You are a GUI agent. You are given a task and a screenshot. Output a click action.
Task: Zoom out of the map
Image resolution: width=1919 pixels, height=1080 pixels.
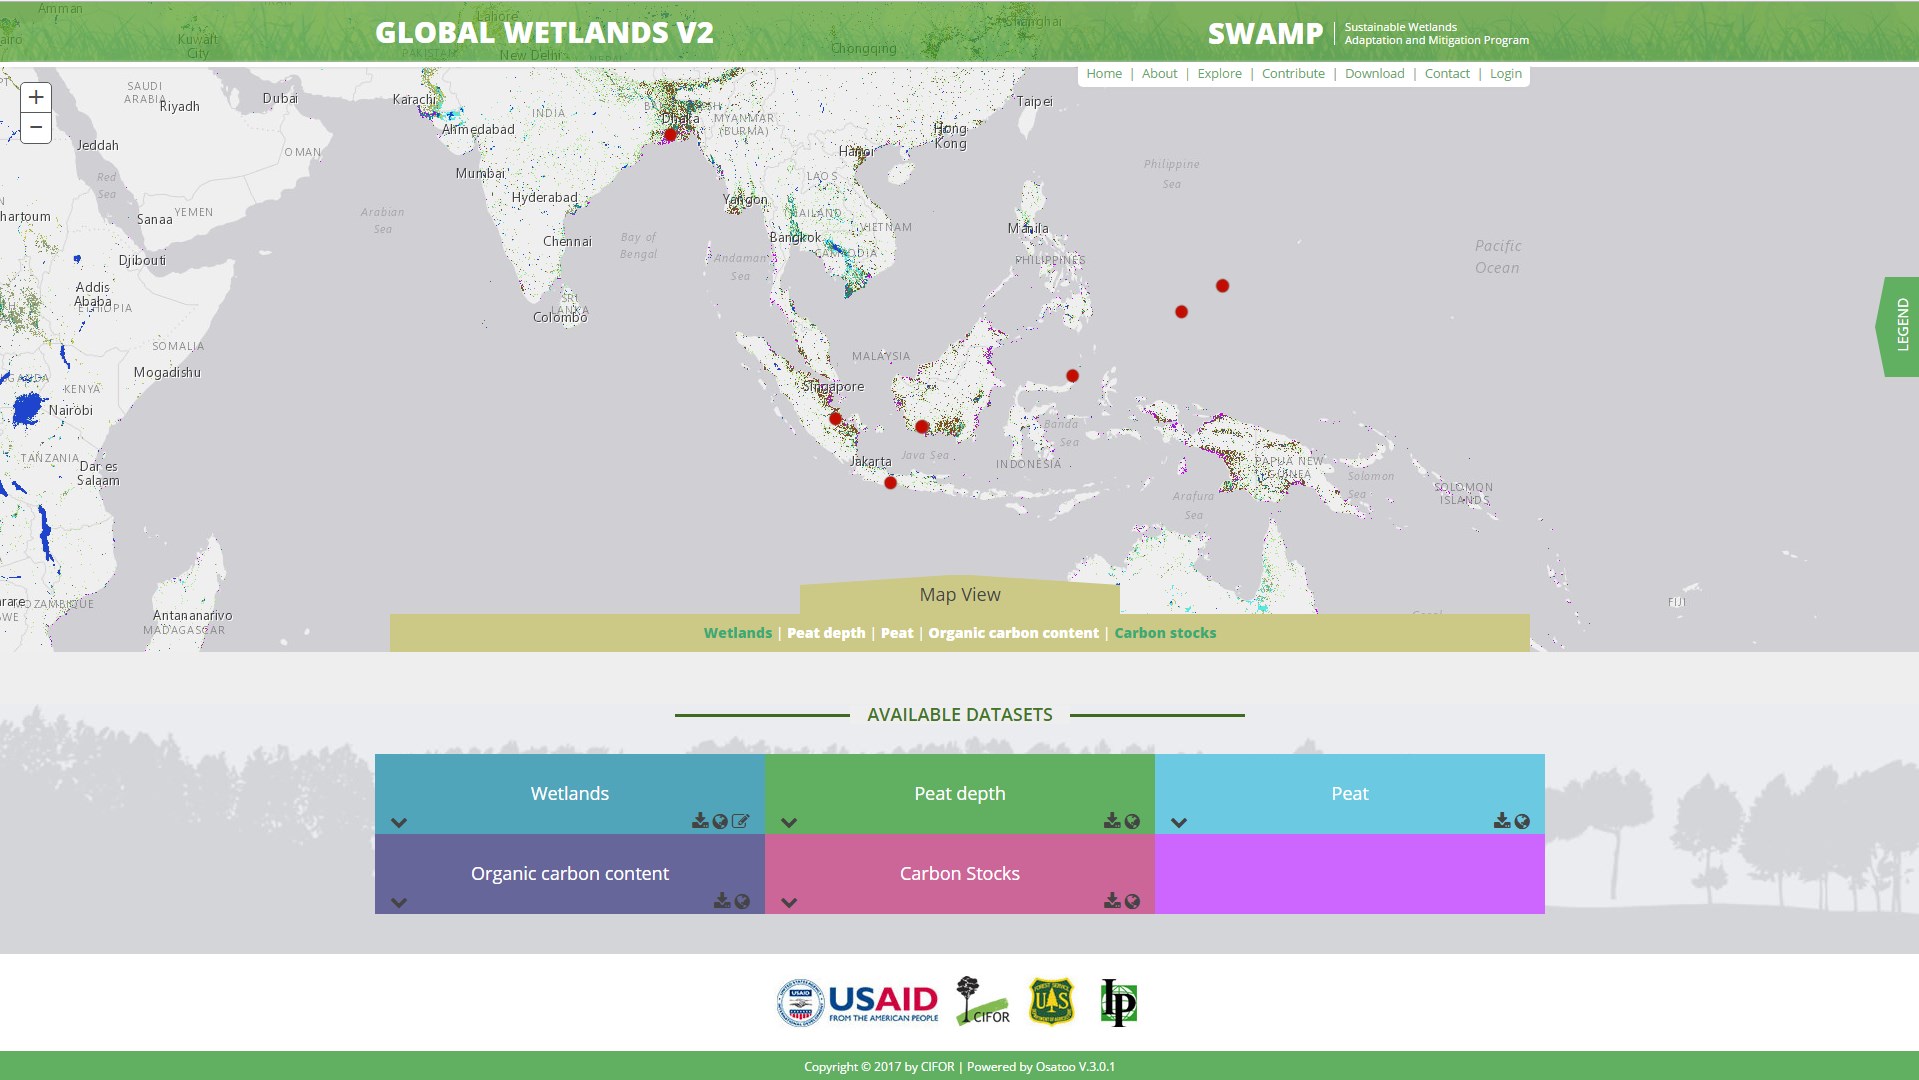pyautogui.click(x=36, y=128)
